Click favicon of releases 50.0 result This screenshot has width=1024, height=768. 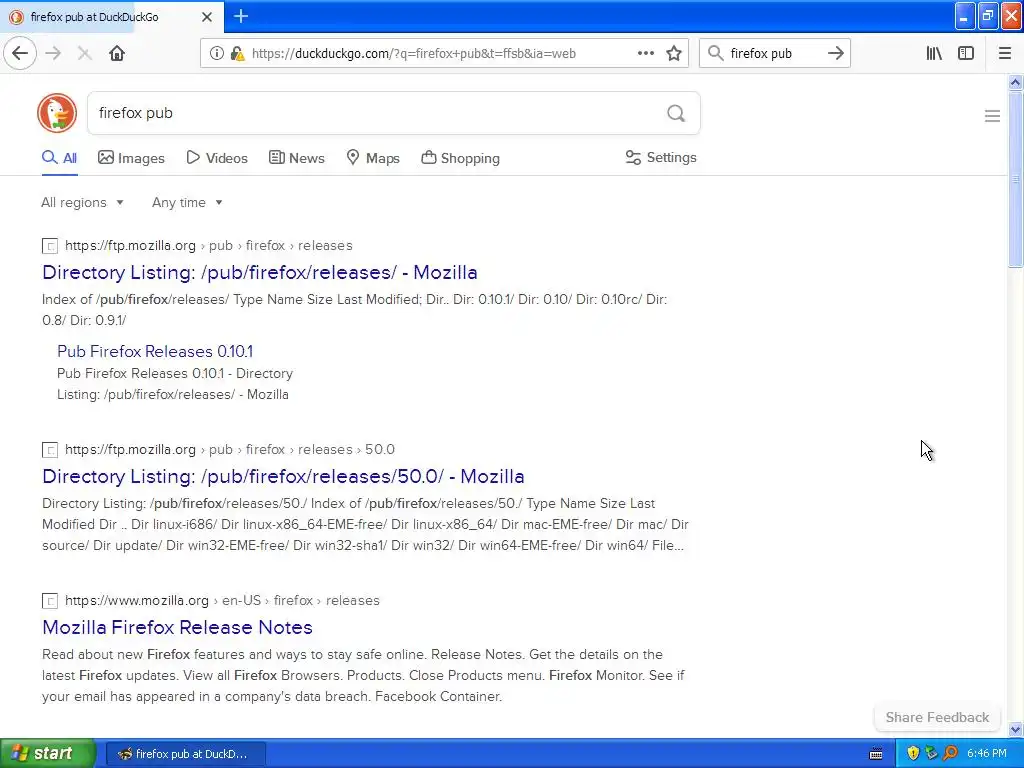click(x=50, y=450)
